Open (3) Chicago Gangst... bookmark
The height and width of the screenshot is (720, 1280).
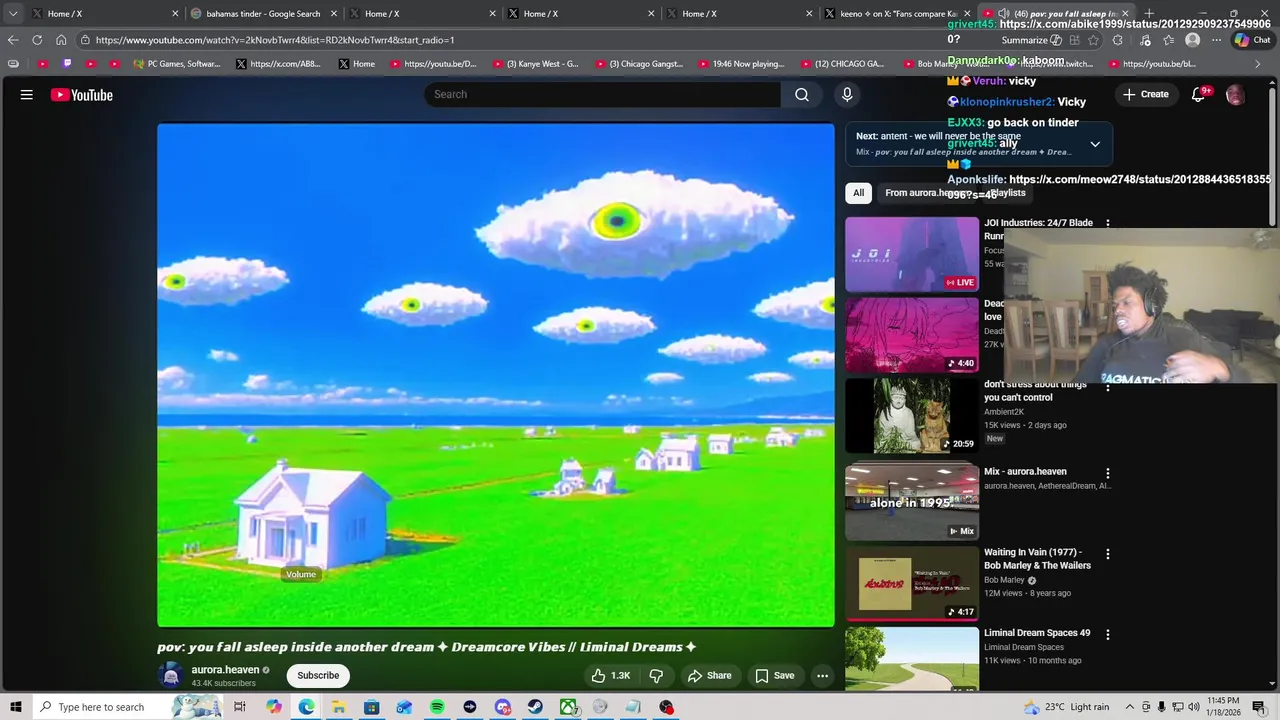[x=639, y=64]
